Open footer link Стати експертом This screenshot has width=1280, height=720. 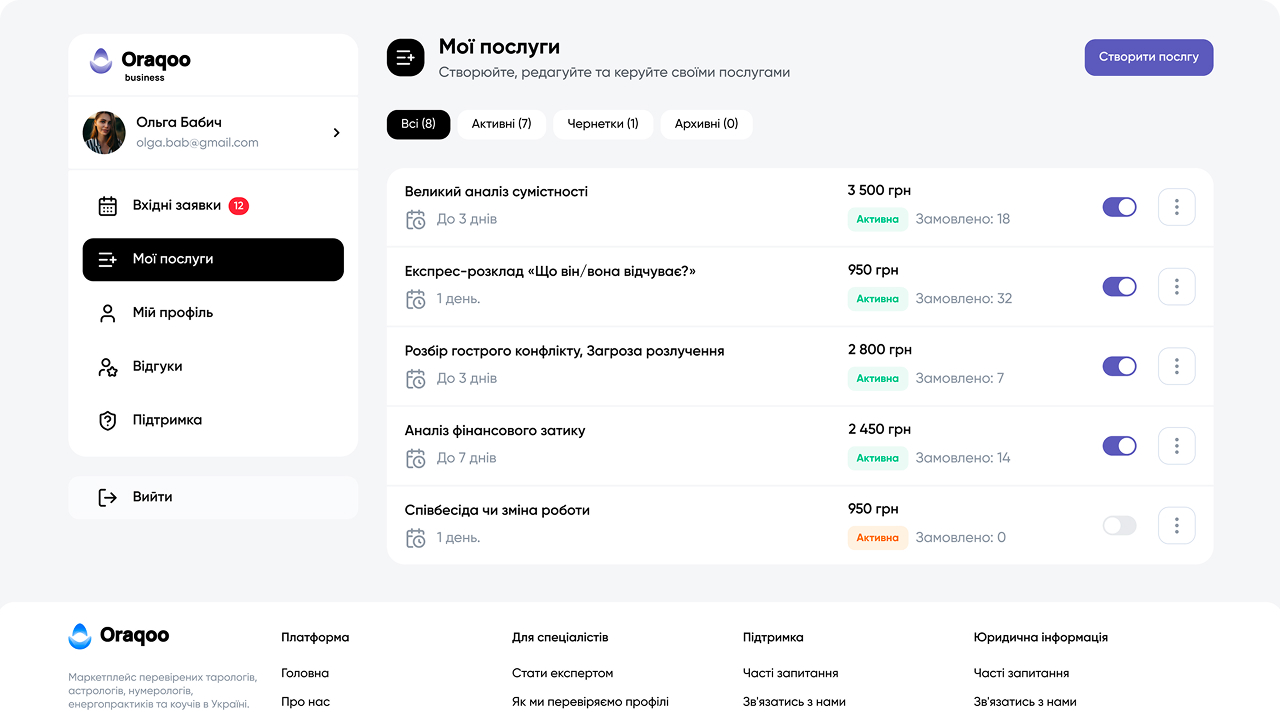[563, 674]
